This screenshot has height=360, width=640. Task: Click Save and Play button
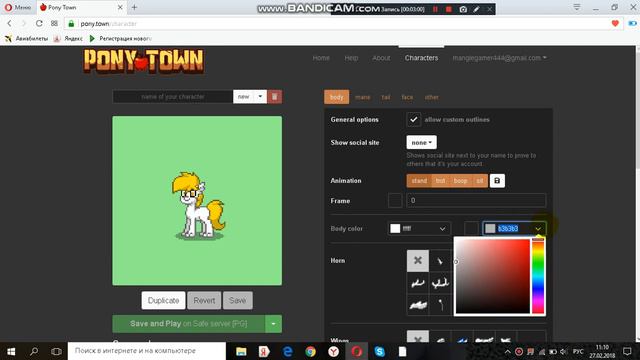tap(189, 324)
